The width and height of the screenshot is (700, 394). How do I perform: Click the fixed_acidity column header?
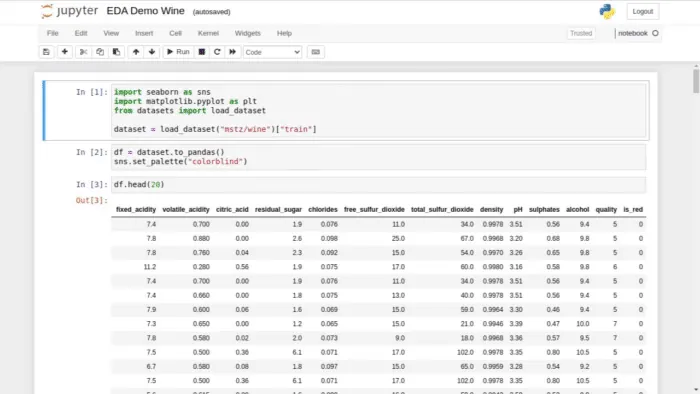[136, 209]
